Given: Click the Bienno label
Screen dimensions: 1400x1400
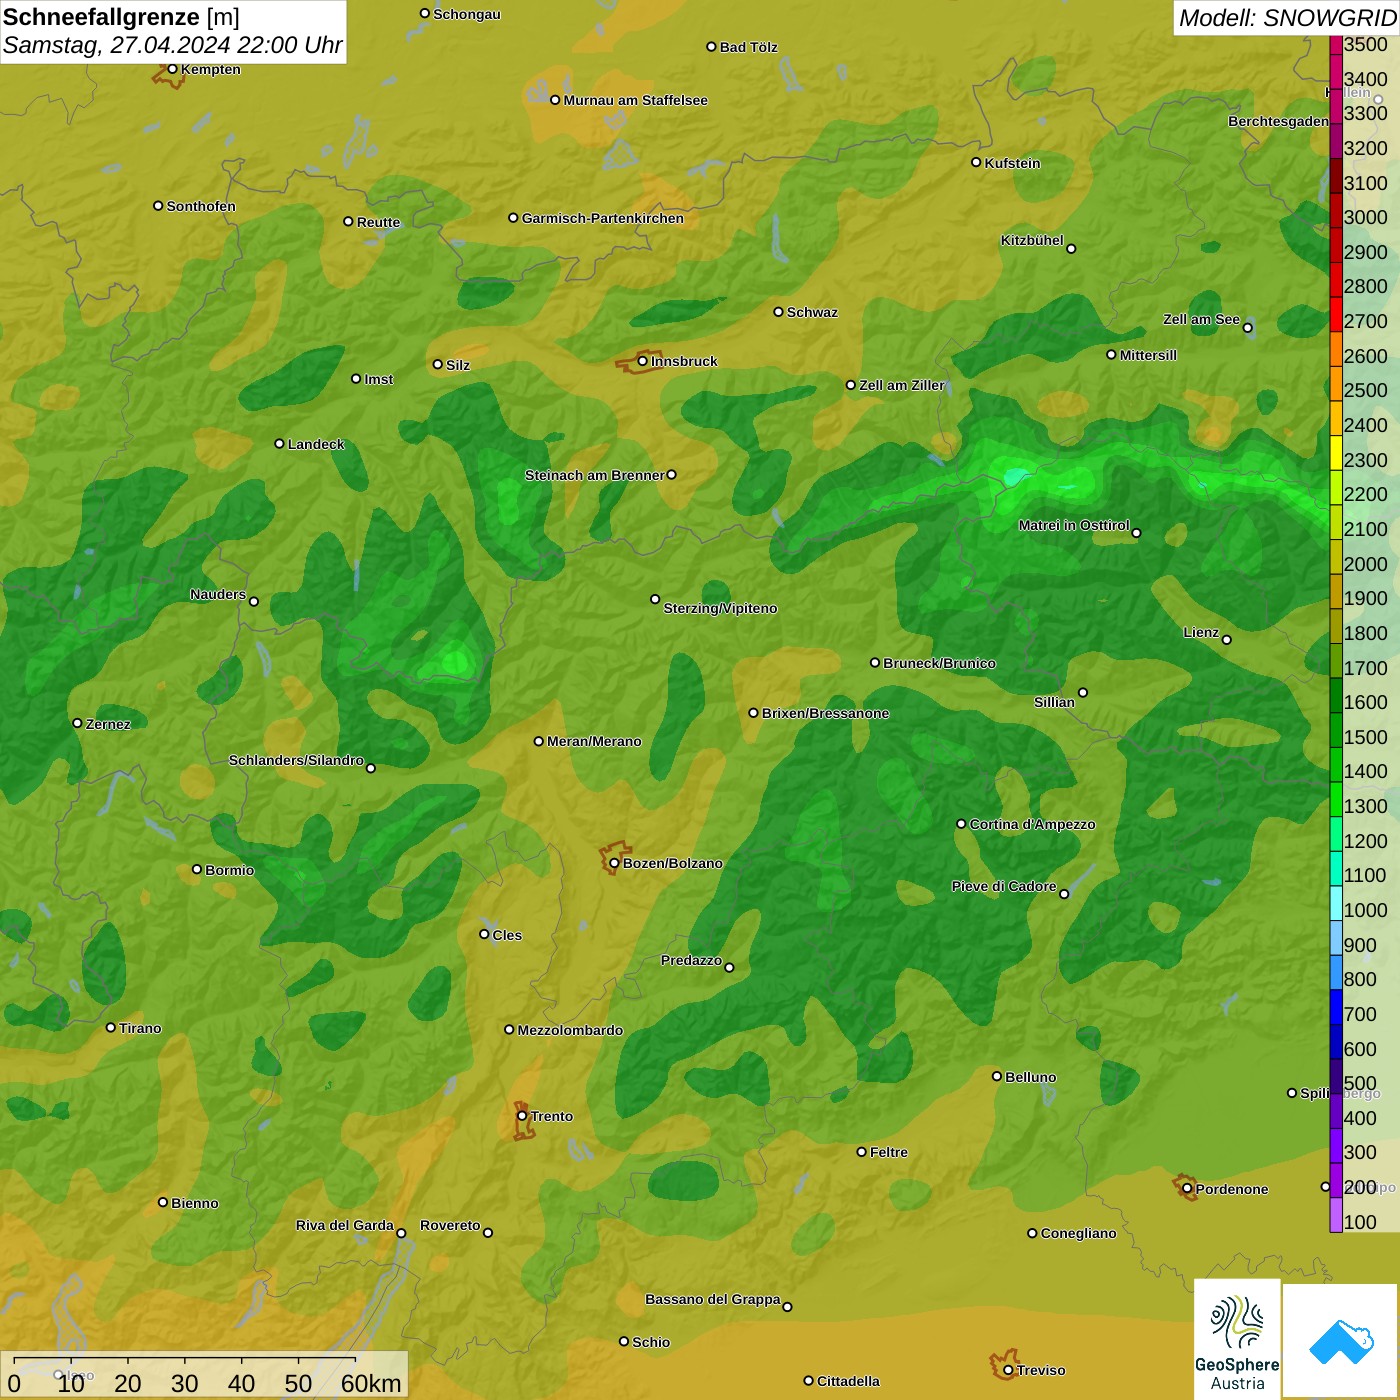Looking at the screenshot, I should (x=194, y=1203).
